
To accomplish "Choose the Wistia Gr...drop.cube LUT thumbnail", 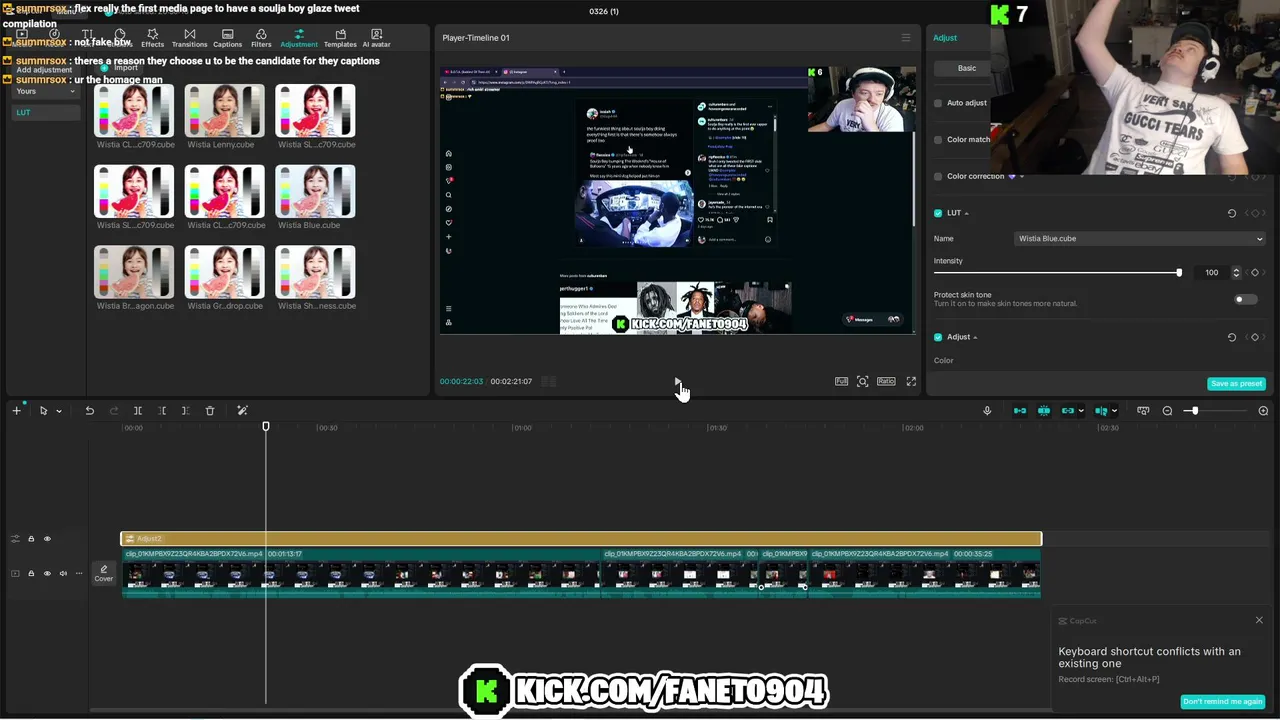I will tap(225, 272).
